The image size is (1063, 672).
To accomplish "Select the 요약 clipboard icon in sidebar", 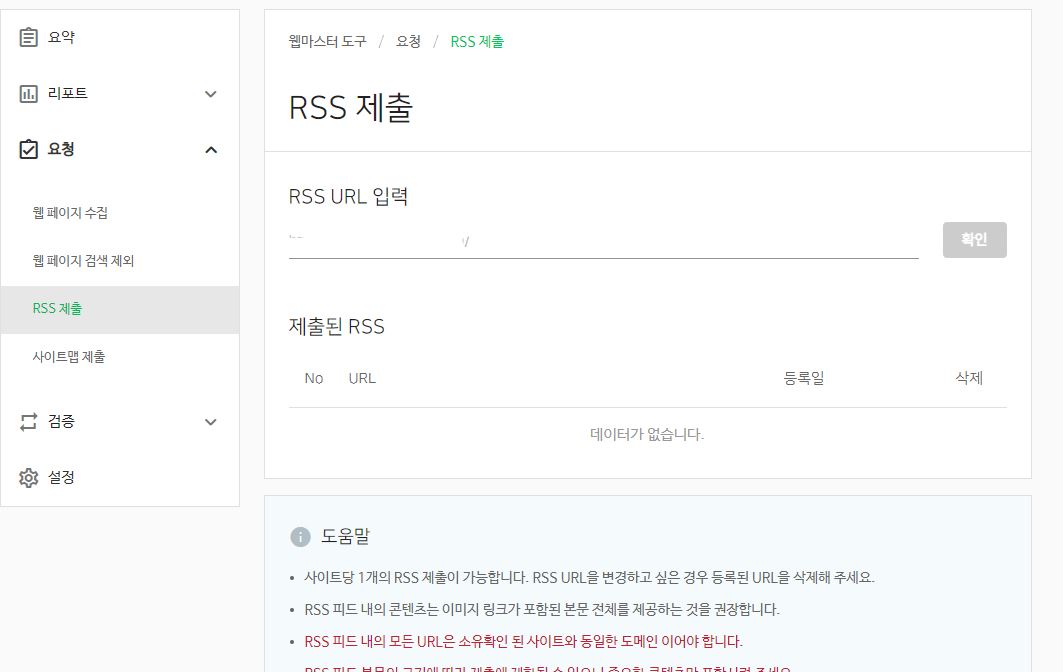I will pyautogui.click(x=31, y=37).
